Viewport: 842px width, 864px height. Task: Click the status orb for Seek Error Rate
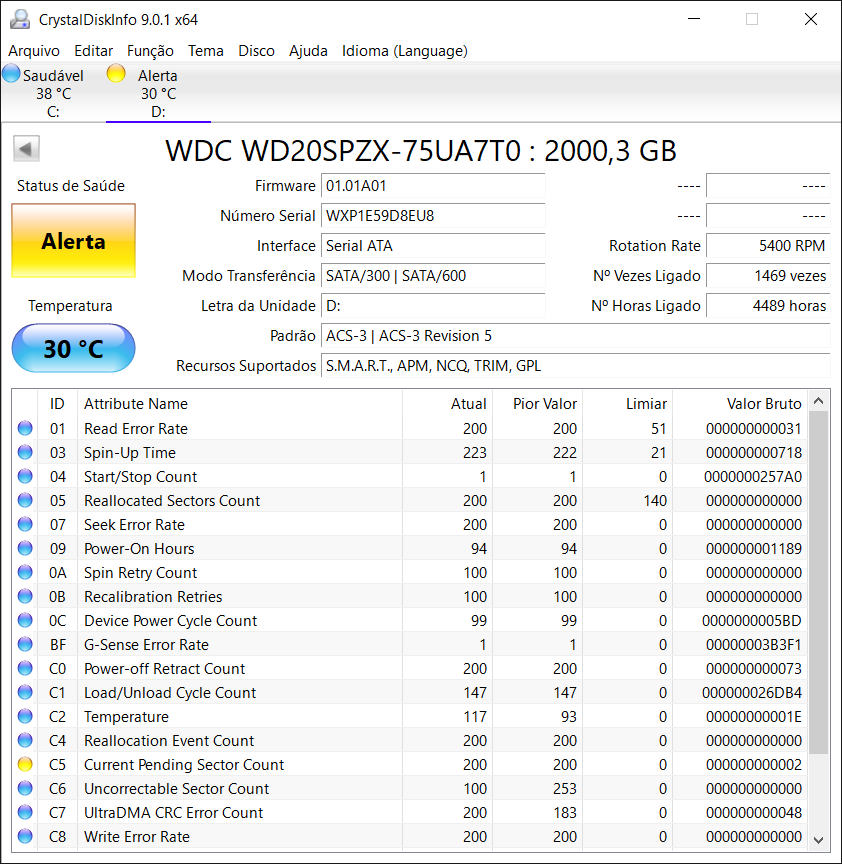pos(25,524)
